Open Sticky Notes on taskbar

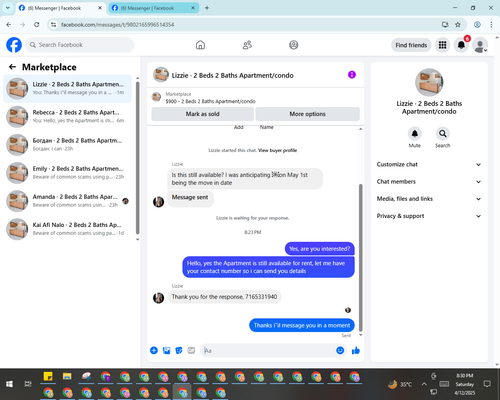click(x=48, y=377)
